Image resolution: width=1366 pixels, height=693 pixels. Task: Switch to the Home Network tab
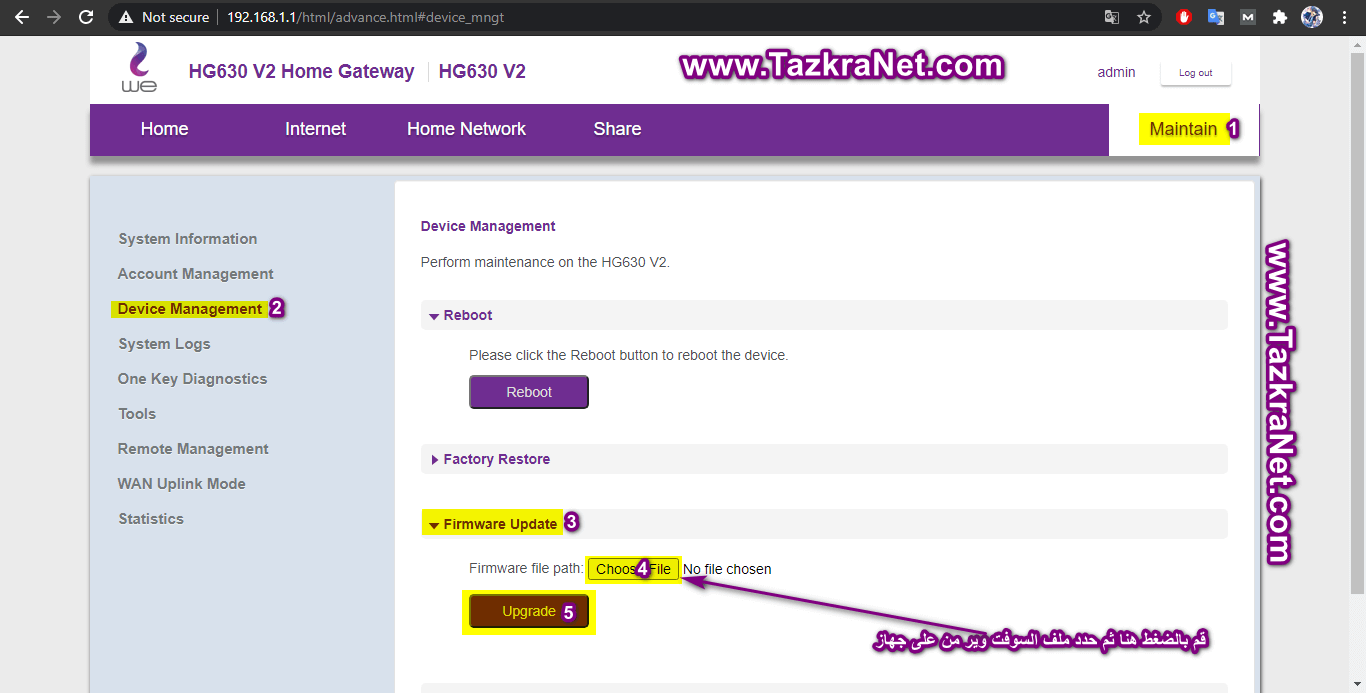click(x=466, y=129)
